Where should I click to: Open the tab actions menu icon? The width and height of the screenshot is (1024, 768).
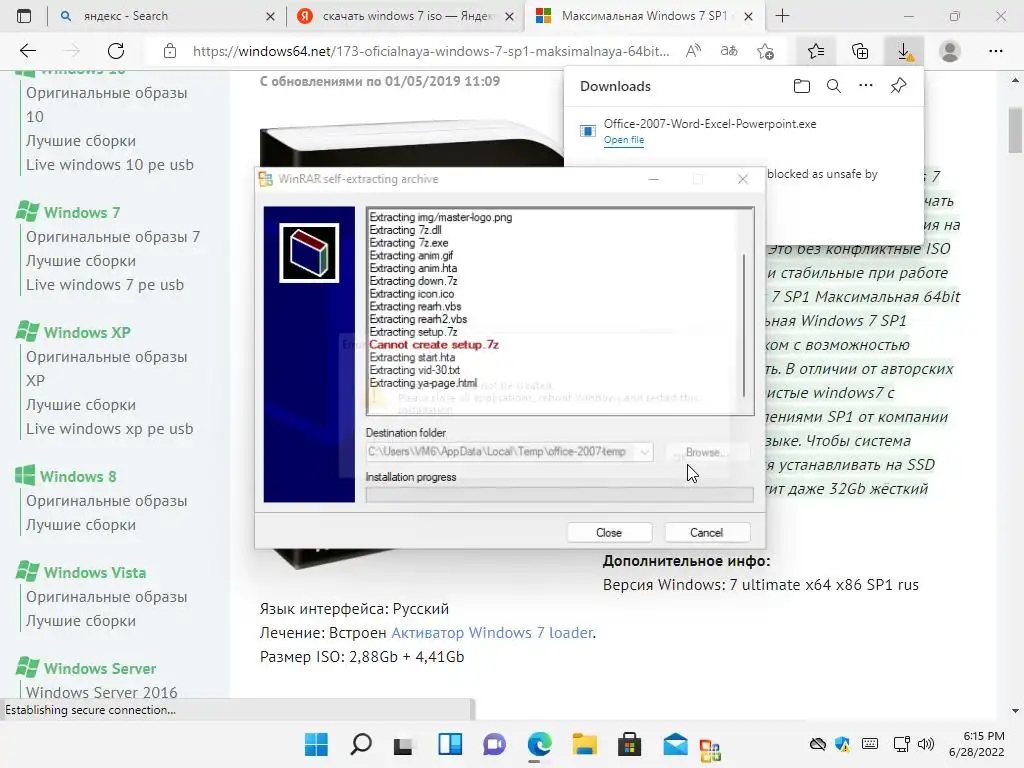coord(24,16)
